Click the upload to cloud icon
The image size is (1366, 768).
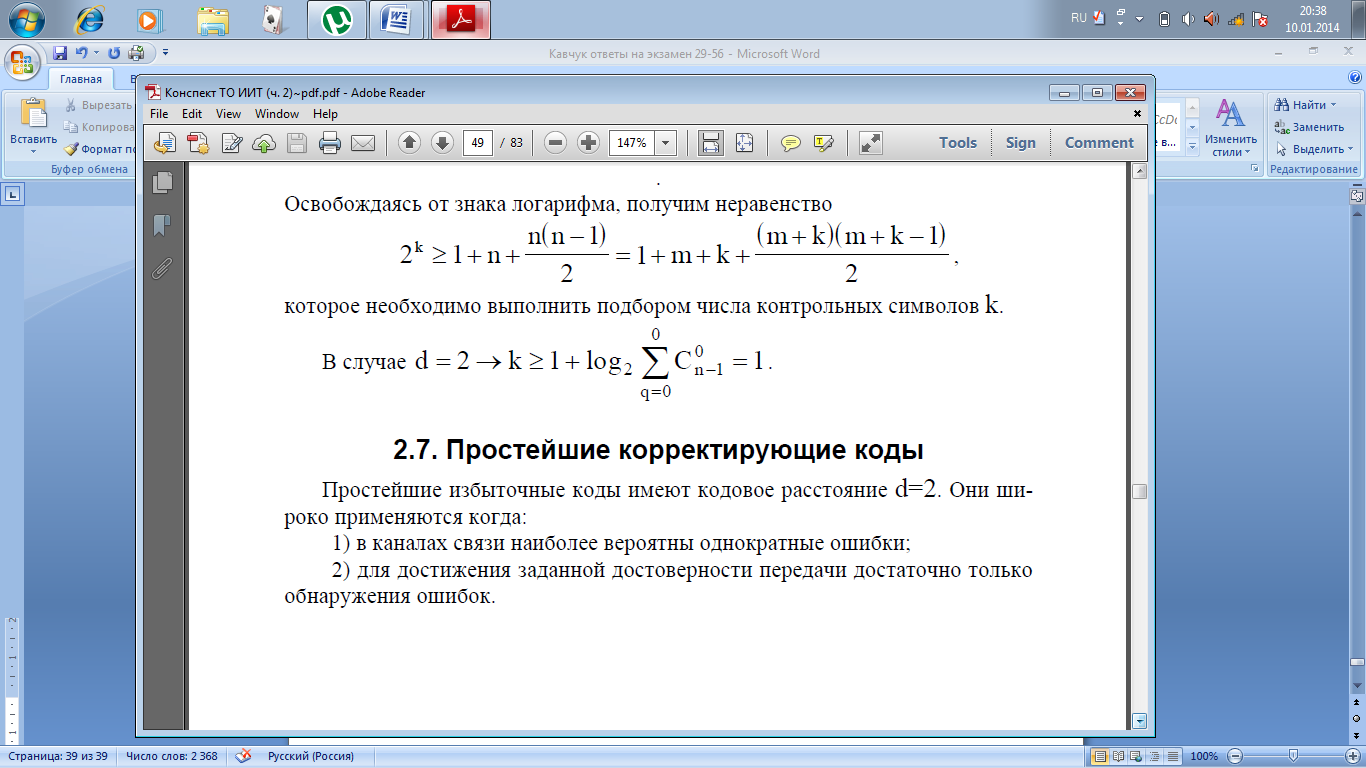(x=264, y=143)
